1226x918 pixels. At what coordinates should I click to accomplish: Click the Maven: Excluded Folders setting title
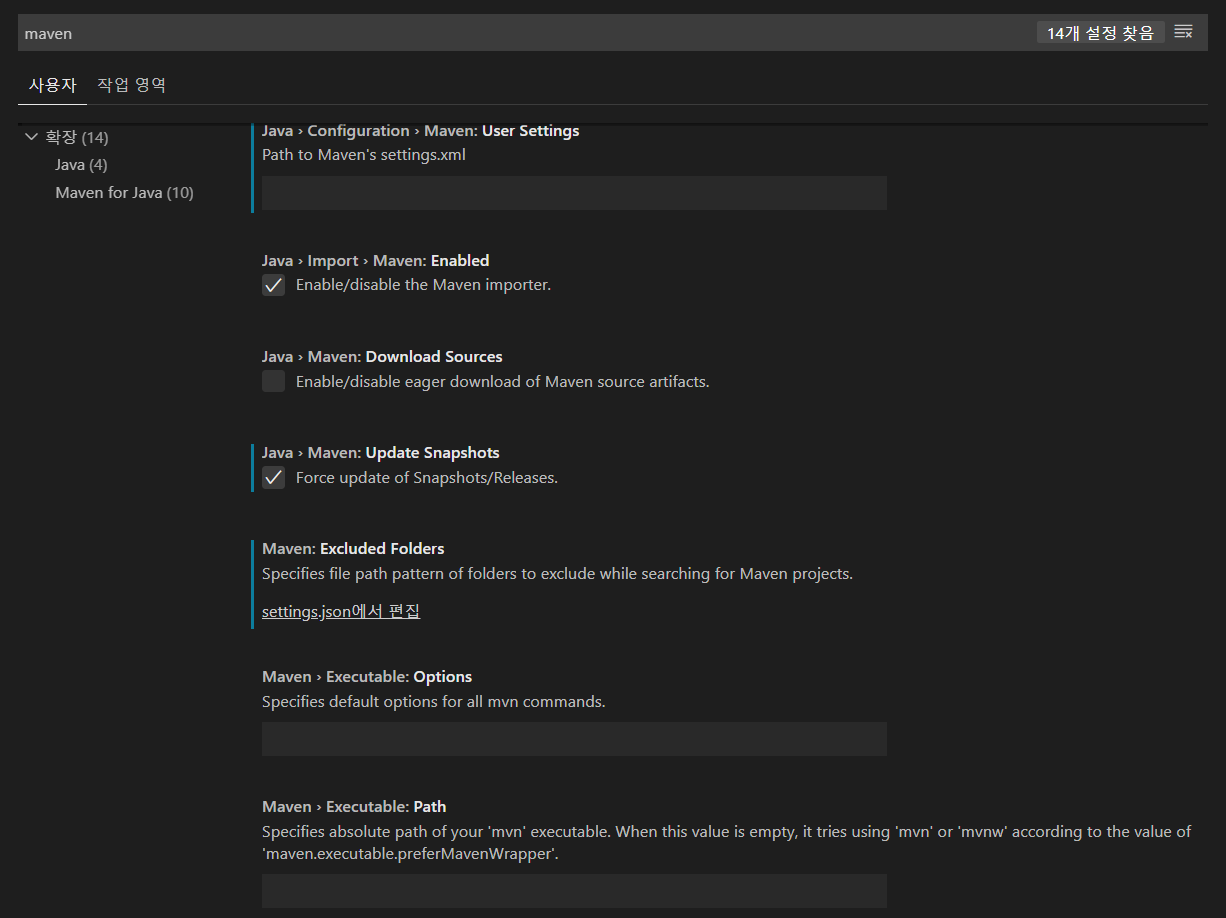353,548
